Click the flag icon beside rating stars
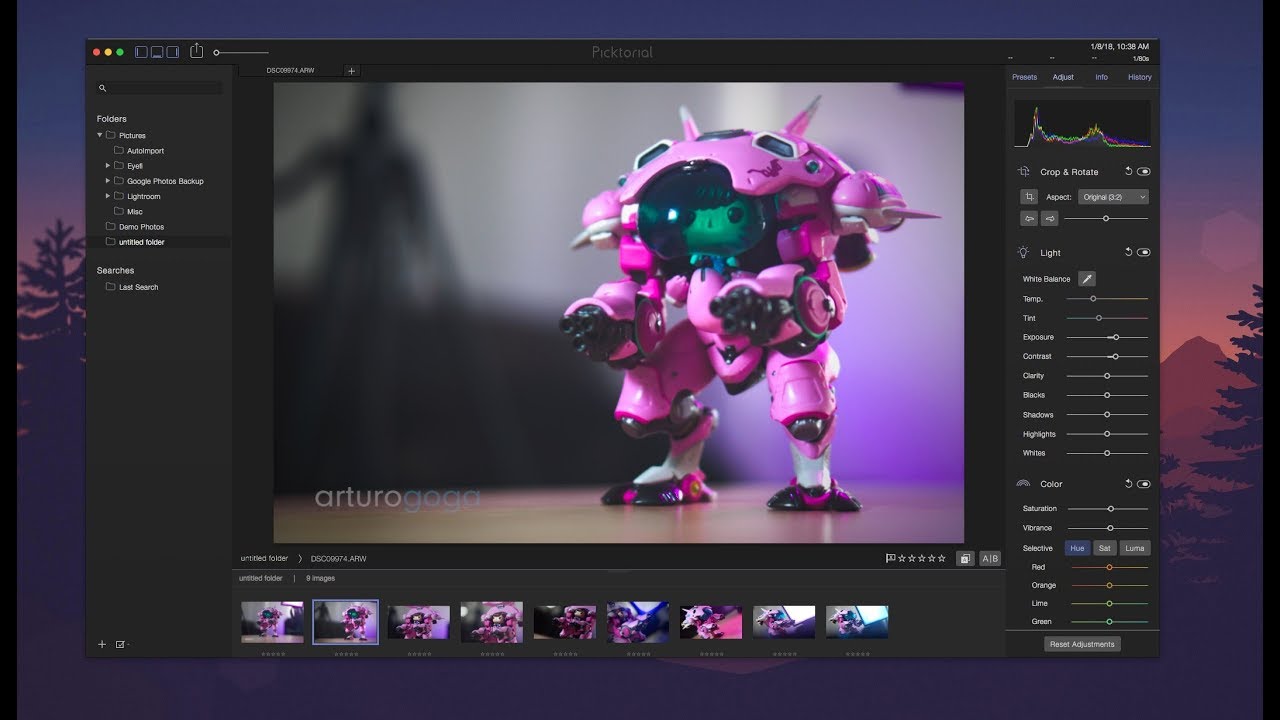Image resolution: width=1280 pixels, height=720 pixels. pos(890,559)
